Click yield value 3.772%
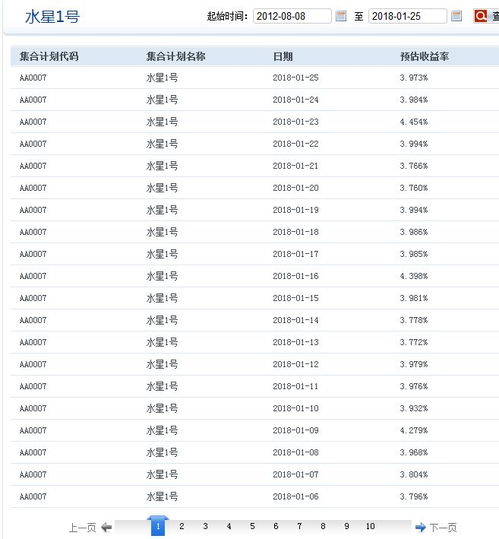499x539 pixels. [414, 342]
